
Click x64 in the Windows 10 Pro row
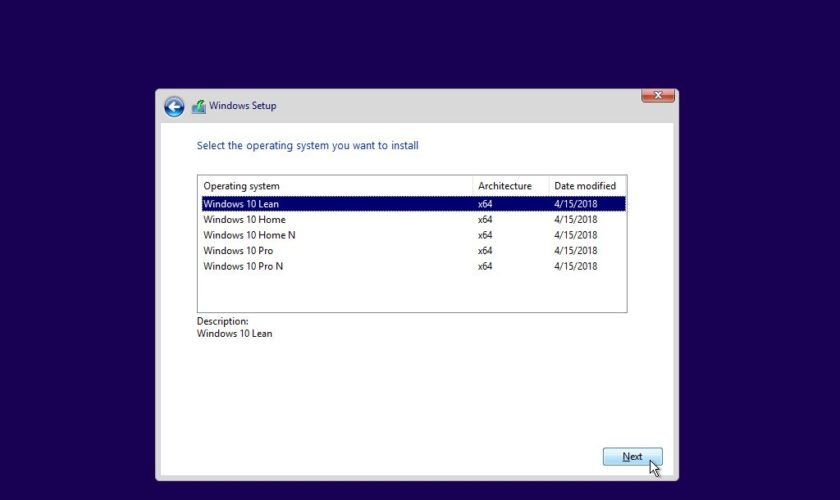tap(485, 250)
